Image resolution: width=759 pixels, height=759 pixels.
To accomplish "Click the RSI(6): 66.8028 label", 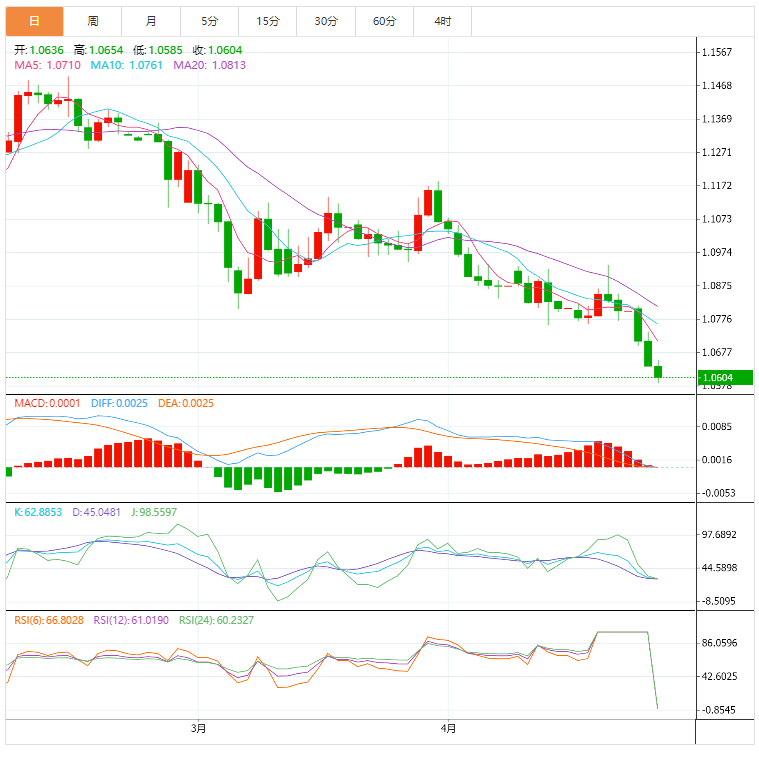I will 49,621.
